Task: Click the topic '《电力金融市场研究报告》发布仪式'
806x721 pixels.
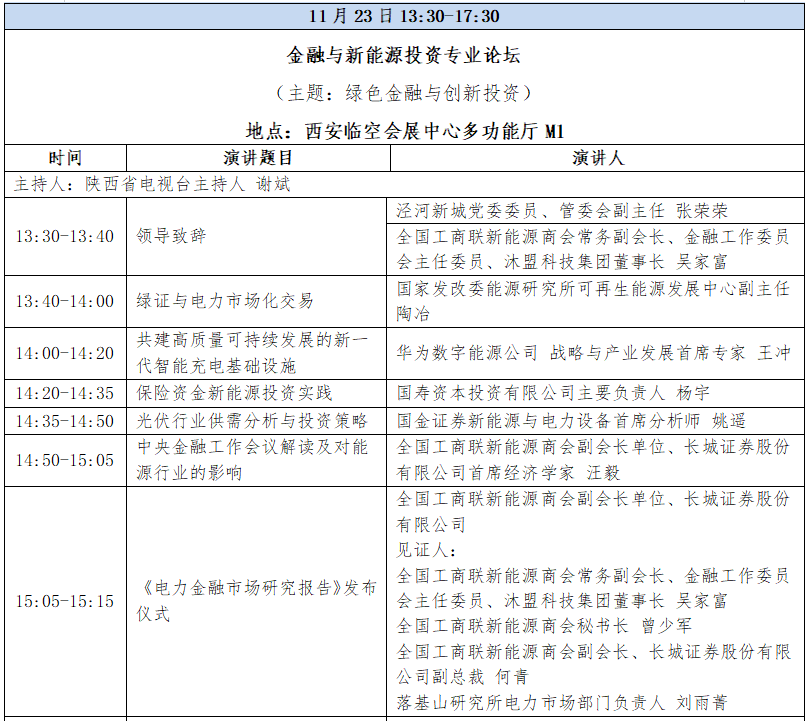Action: coord(256,601)
